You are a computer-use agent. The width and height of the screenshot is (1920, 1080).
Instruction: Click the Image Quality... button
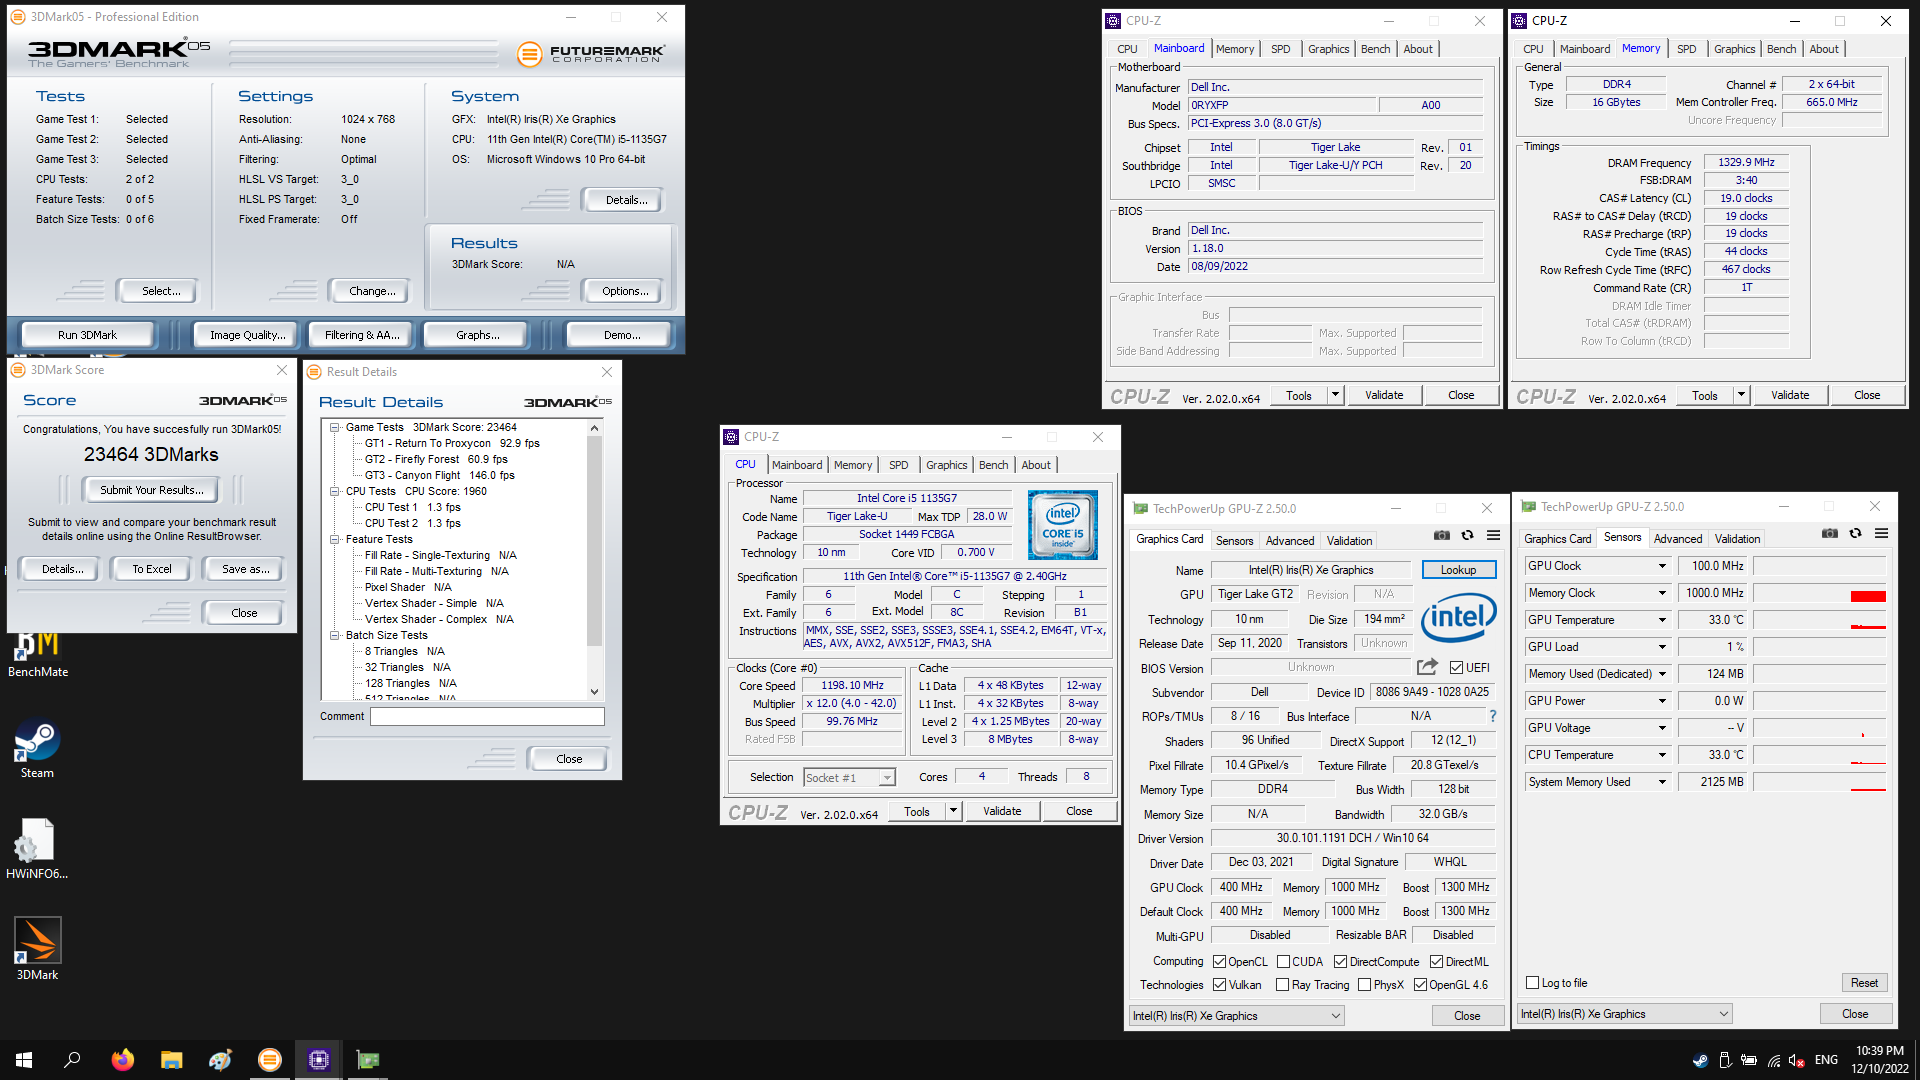coord(247,335)
